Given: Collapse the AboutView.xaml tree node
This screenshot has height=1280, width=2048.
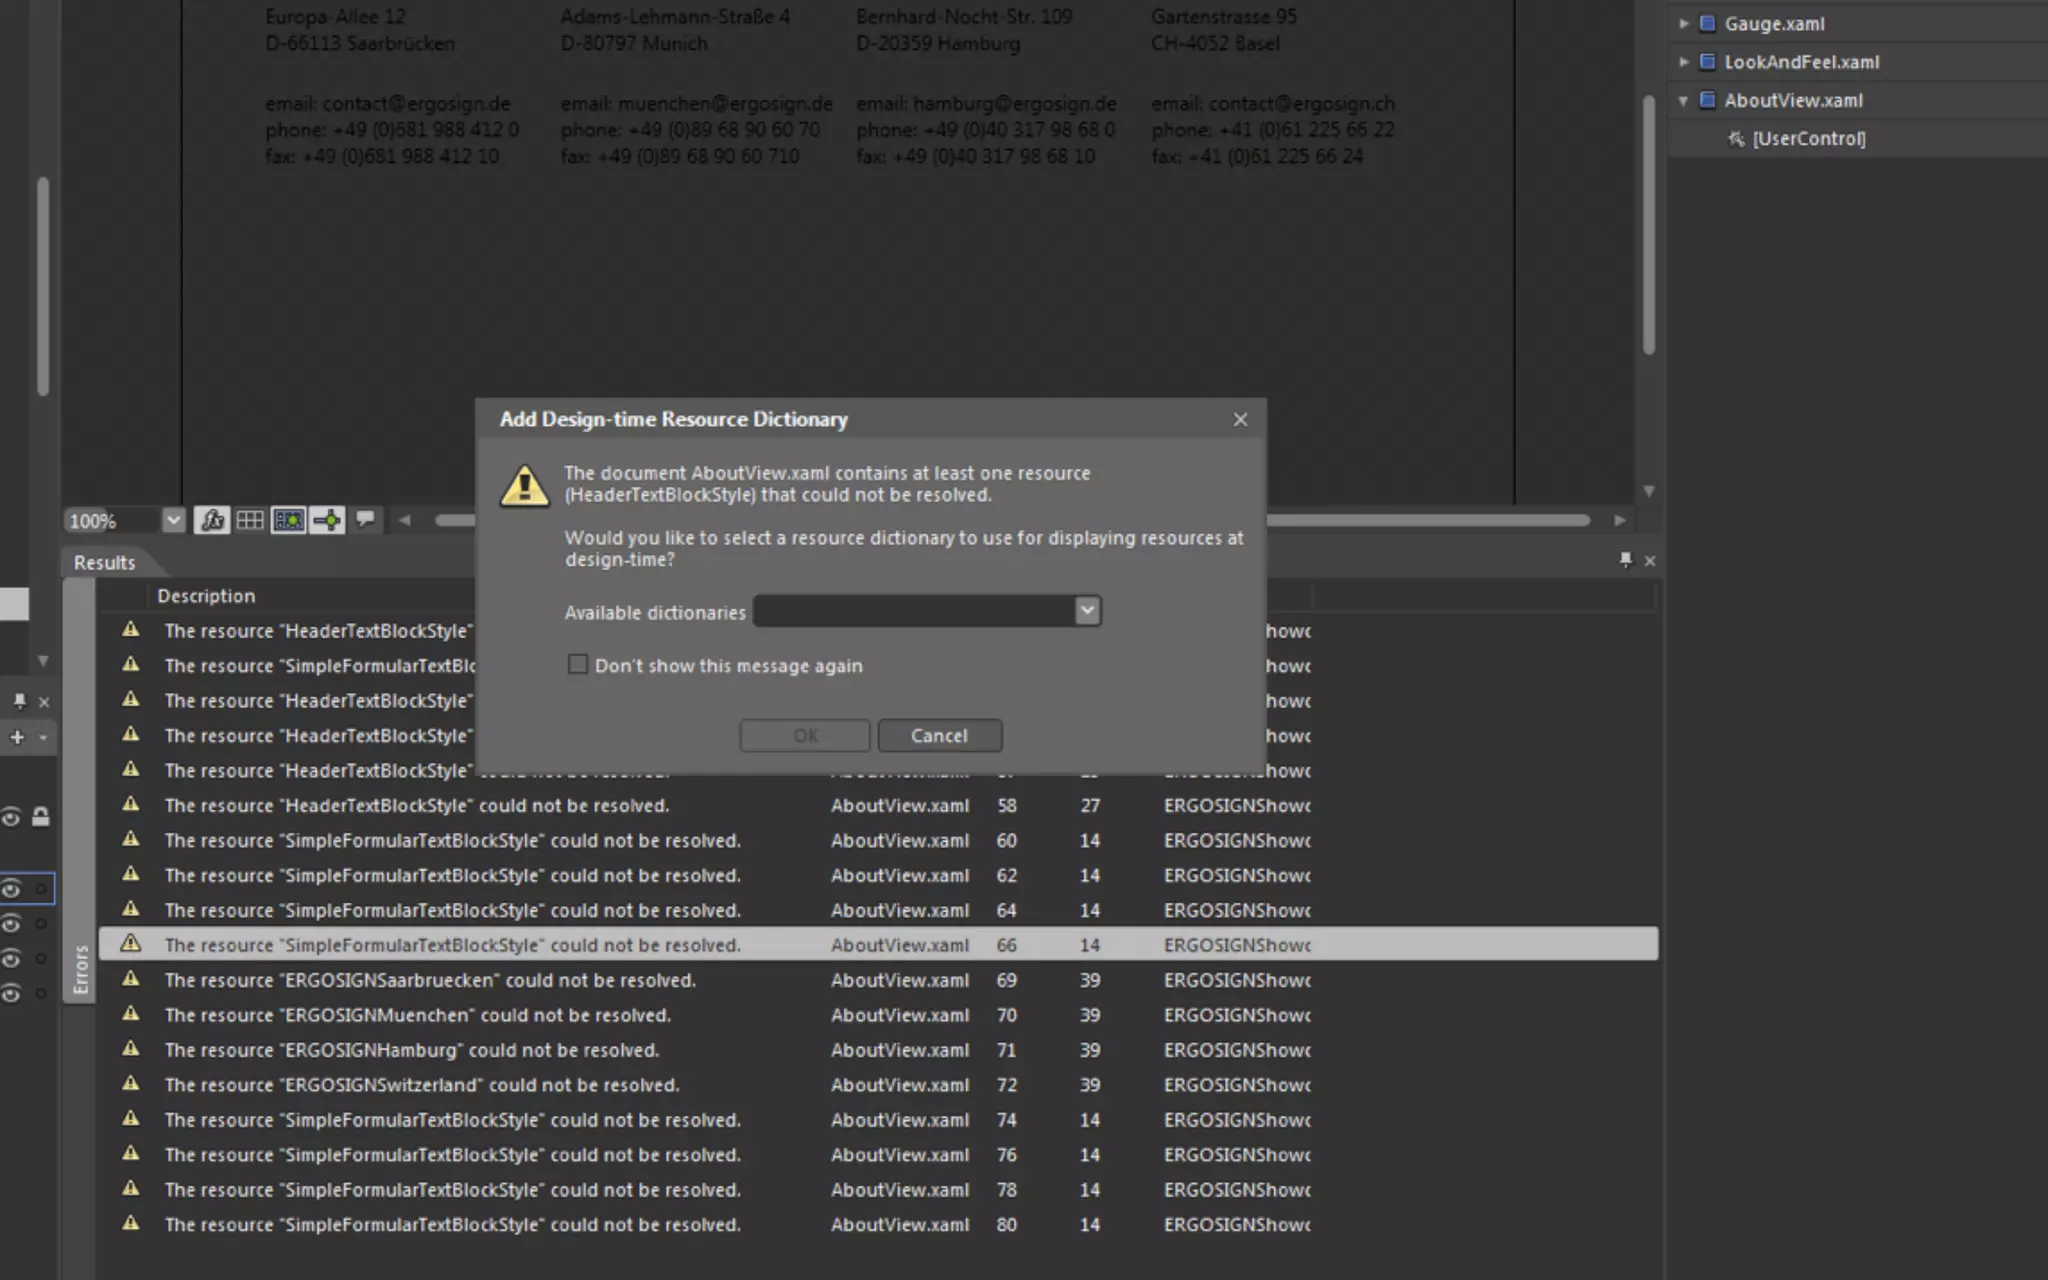Looking at the screenshot, I should click(x=1683, y=100).
